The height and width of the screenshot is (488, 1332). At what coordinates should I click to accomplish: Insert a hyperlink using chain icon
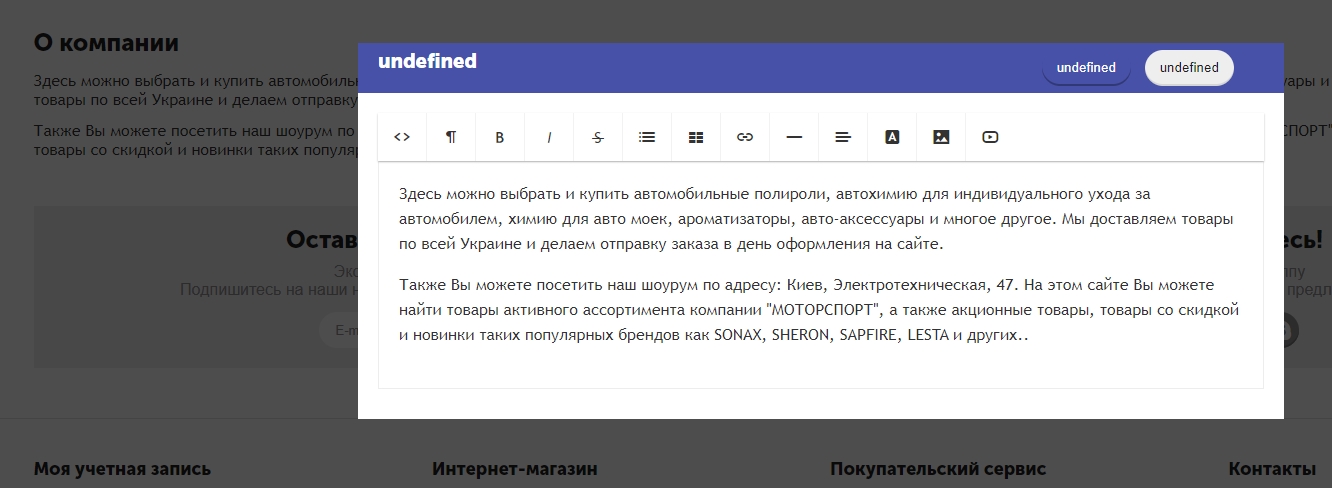click(x=745, y=137)
